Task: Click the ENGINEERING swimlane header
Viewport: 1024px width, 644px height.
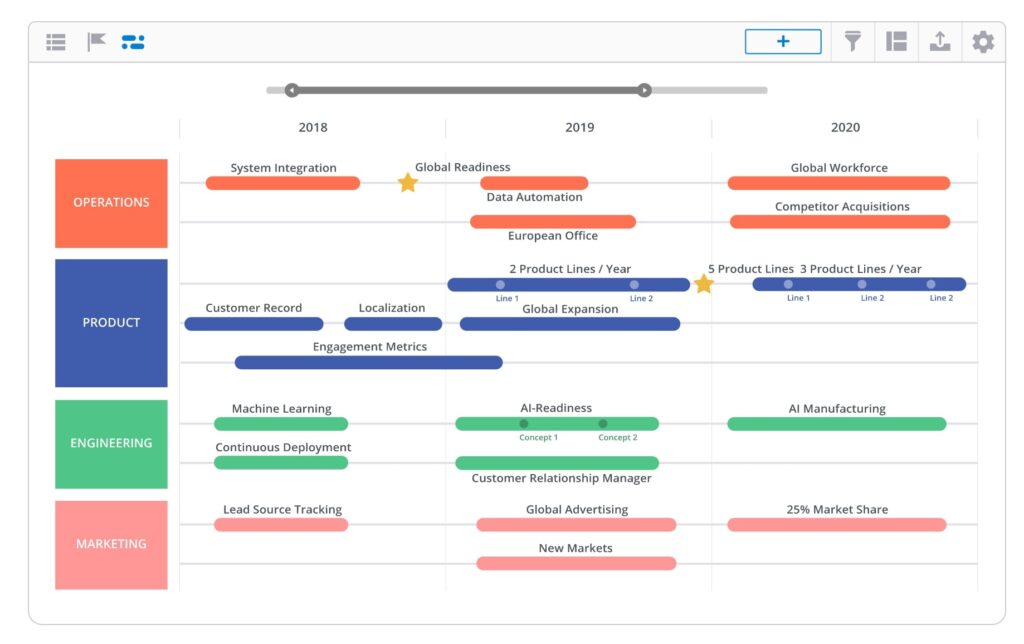Action: [x=111, y=443]
